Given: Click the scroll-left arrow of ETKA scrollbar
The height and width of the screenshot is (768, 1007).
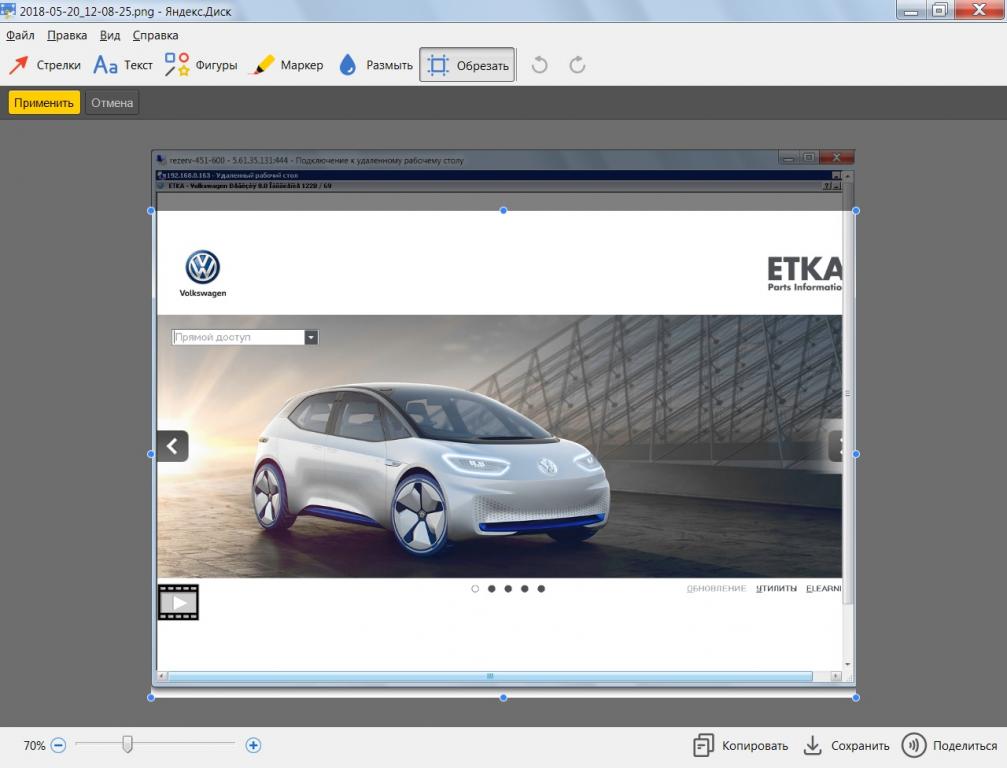Looking at the screenshot, I should click(x=162, y=676).
